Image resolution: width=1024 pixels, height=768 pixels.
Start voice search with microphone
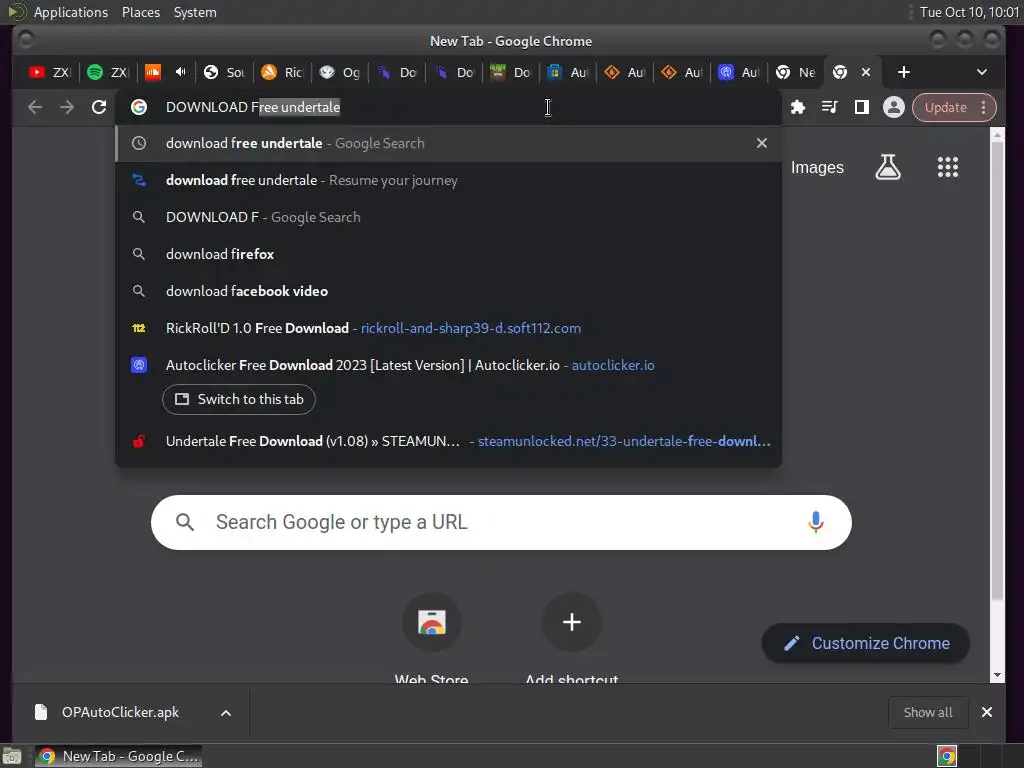pos(815,522)
